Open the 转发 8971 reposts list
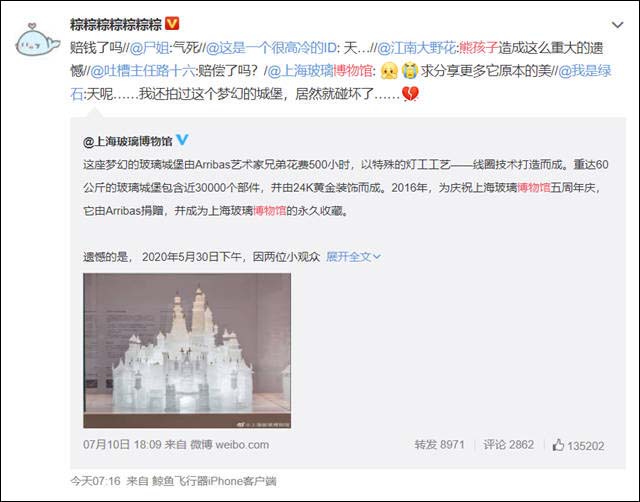 coord(440,444)
